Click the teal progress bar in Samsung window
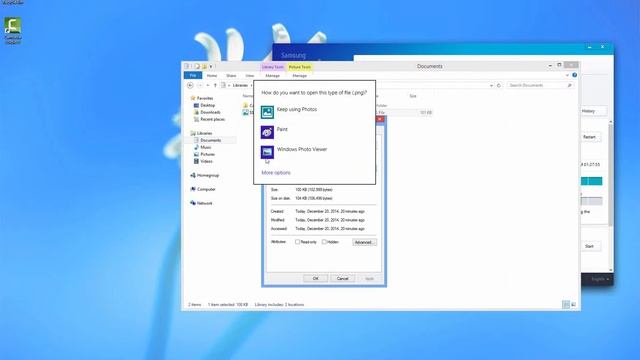The height and width of the screenshot is (360, 640). point(591,181)
